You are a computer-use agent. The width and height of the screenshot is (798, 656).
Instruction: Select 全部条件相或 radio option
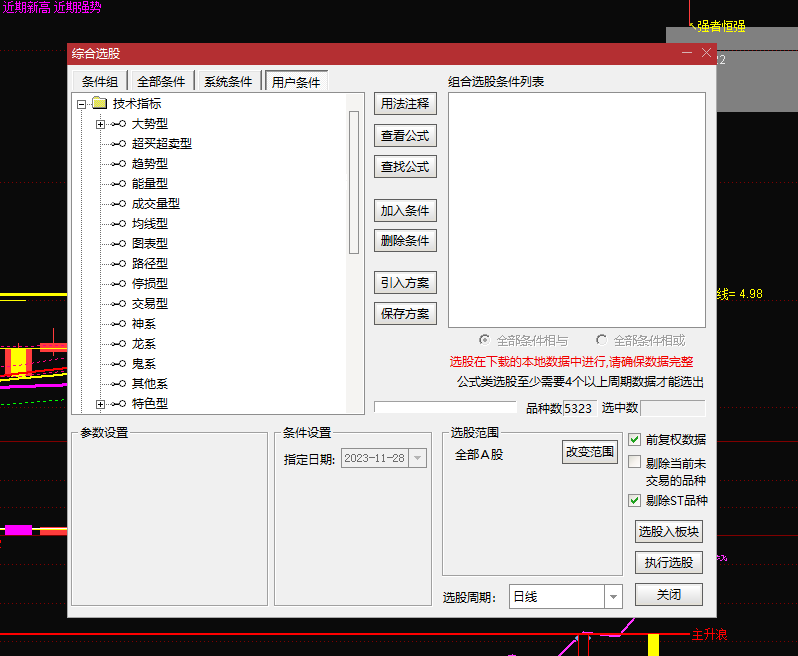click(602, 340)
